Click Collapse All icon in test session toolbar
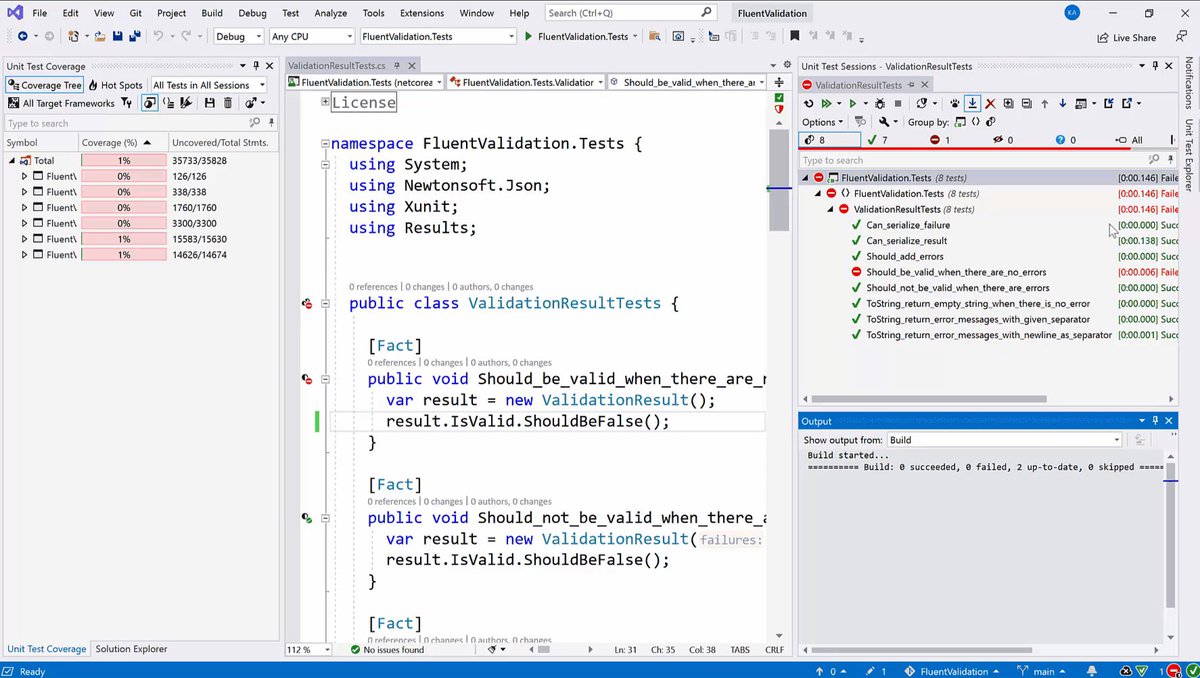 coord(1026,103)
